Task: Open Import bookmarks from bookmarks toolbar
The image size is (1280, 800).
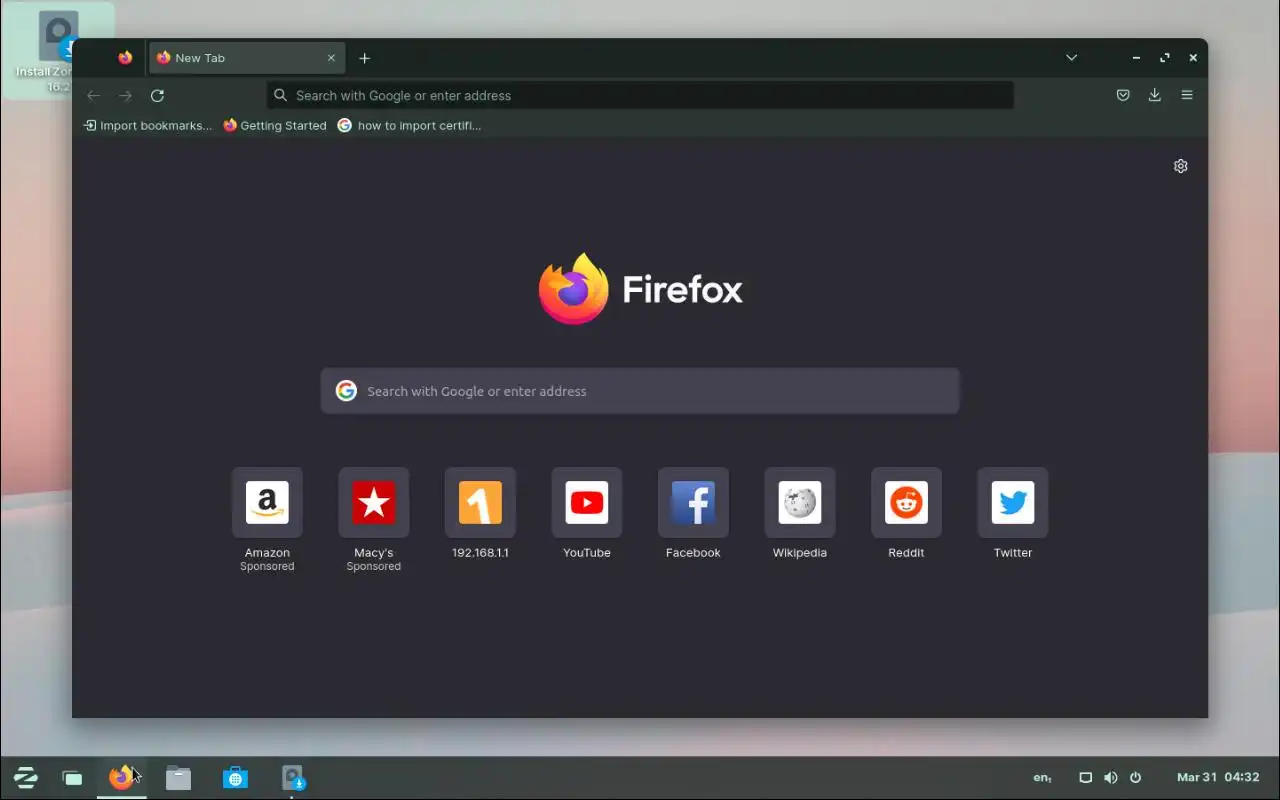Action: (148, 126)
